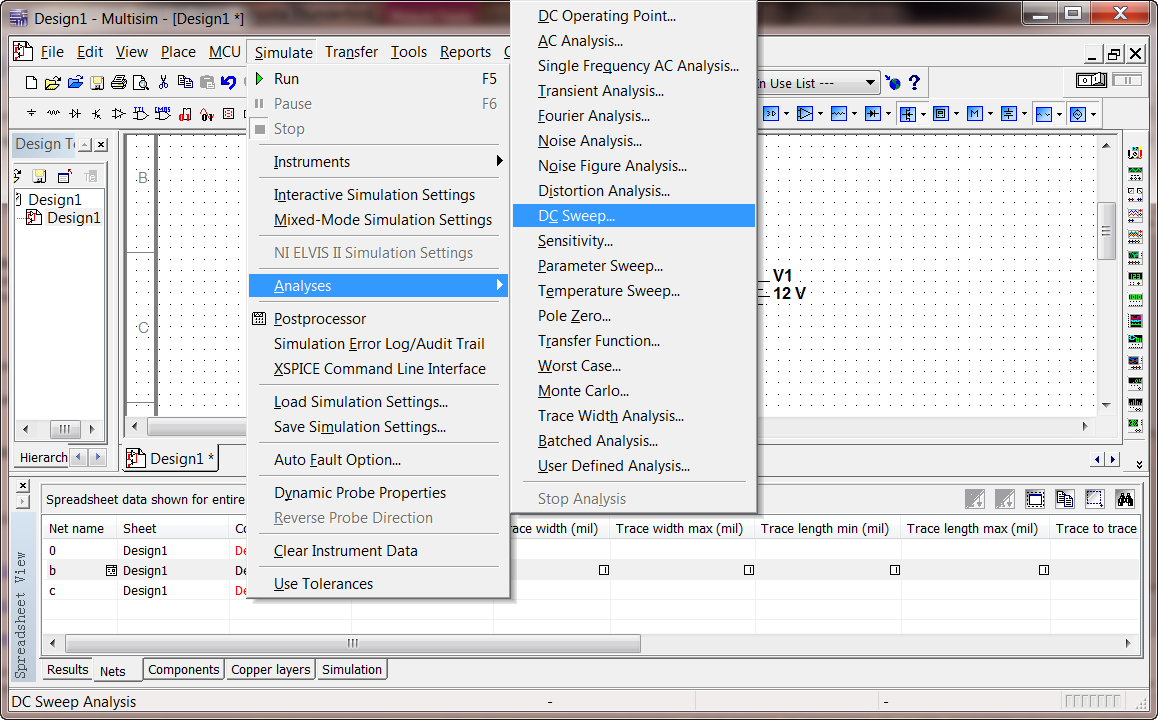Viewport: 1158px width, 720px height.
Task: Click the globe Educational website icon
Action: pyautogui.click(x=894, y=83)
